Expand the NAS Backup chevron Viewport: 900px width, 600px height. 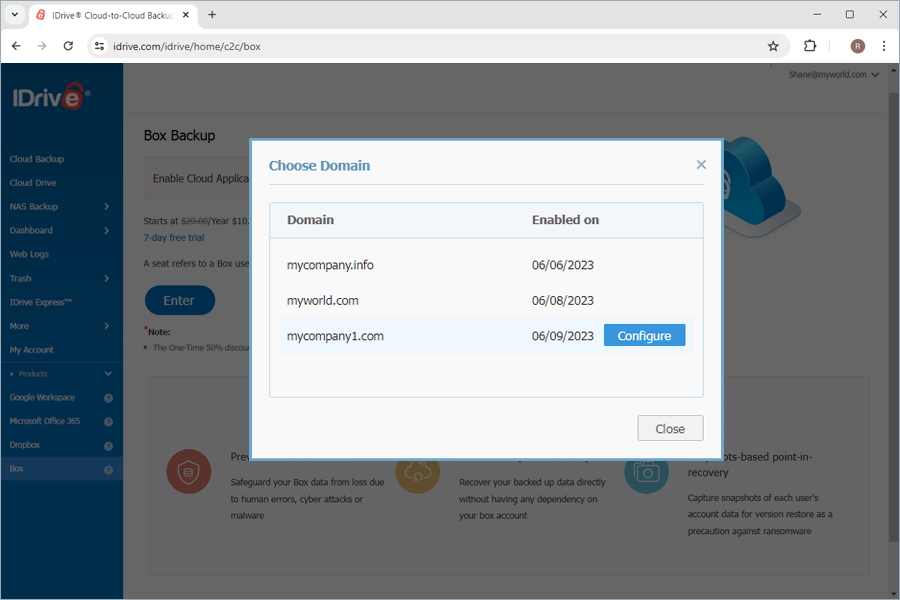107,206
